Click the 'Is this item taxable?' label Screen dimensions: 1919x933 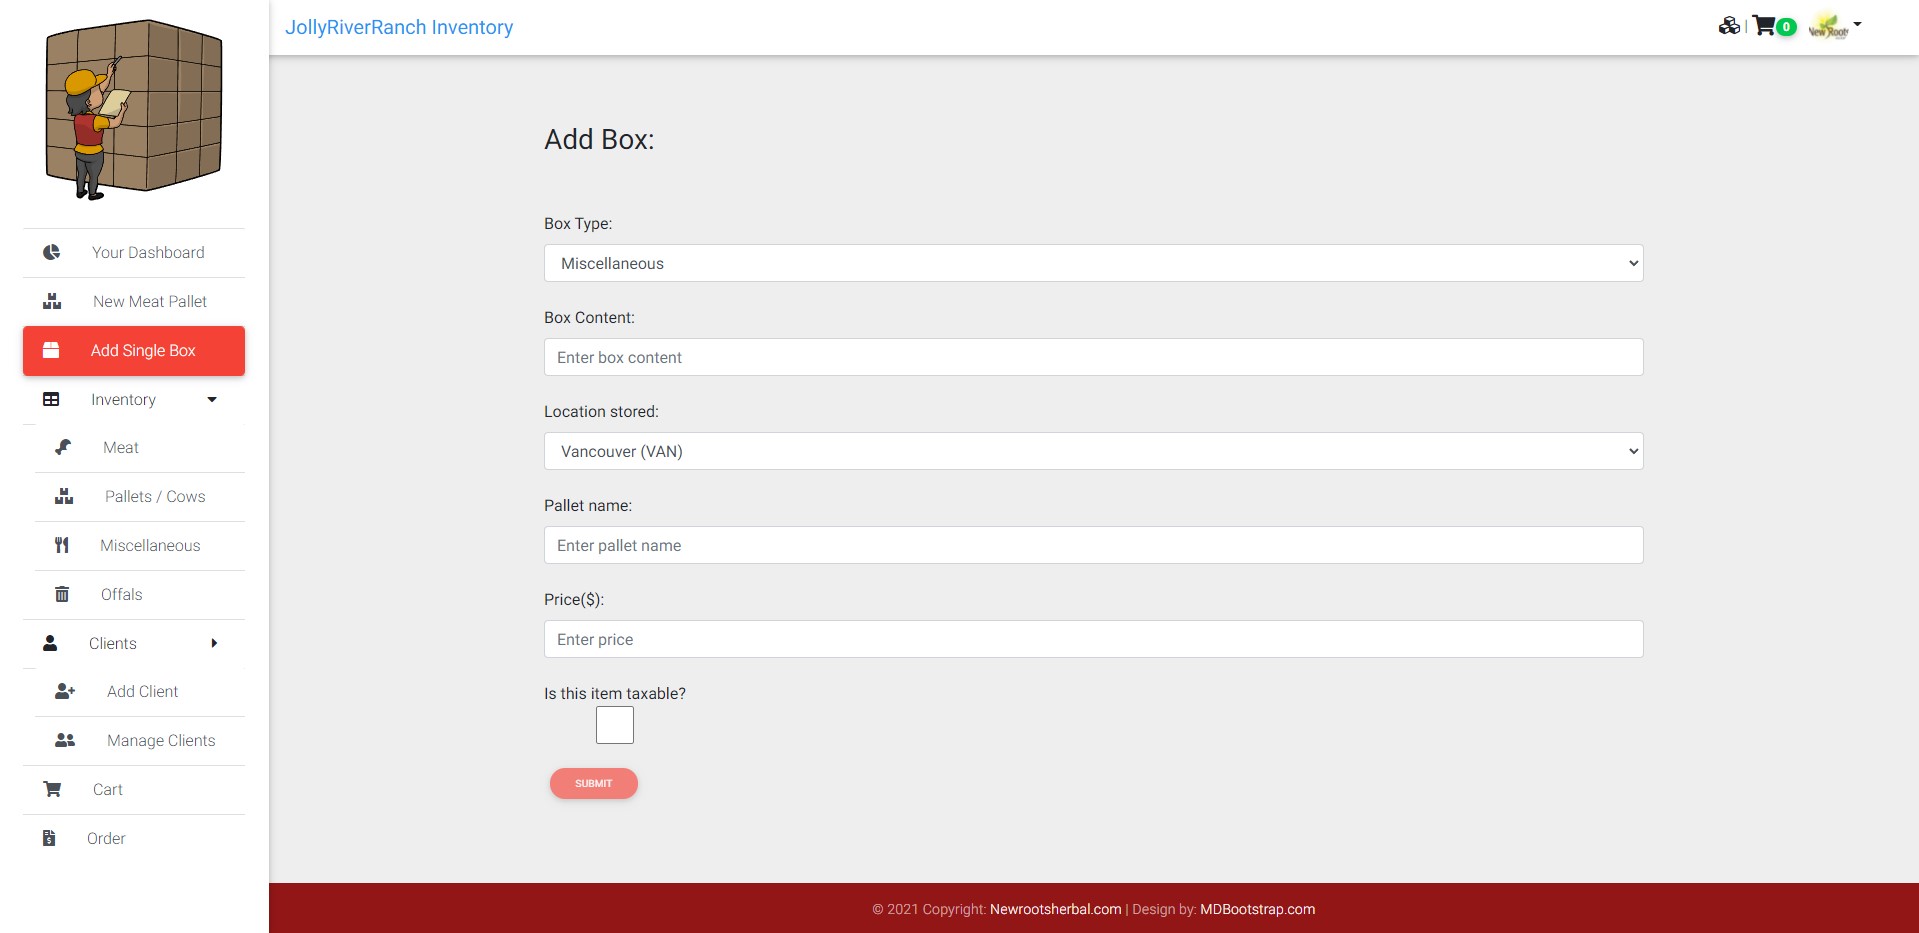point(615,693)
